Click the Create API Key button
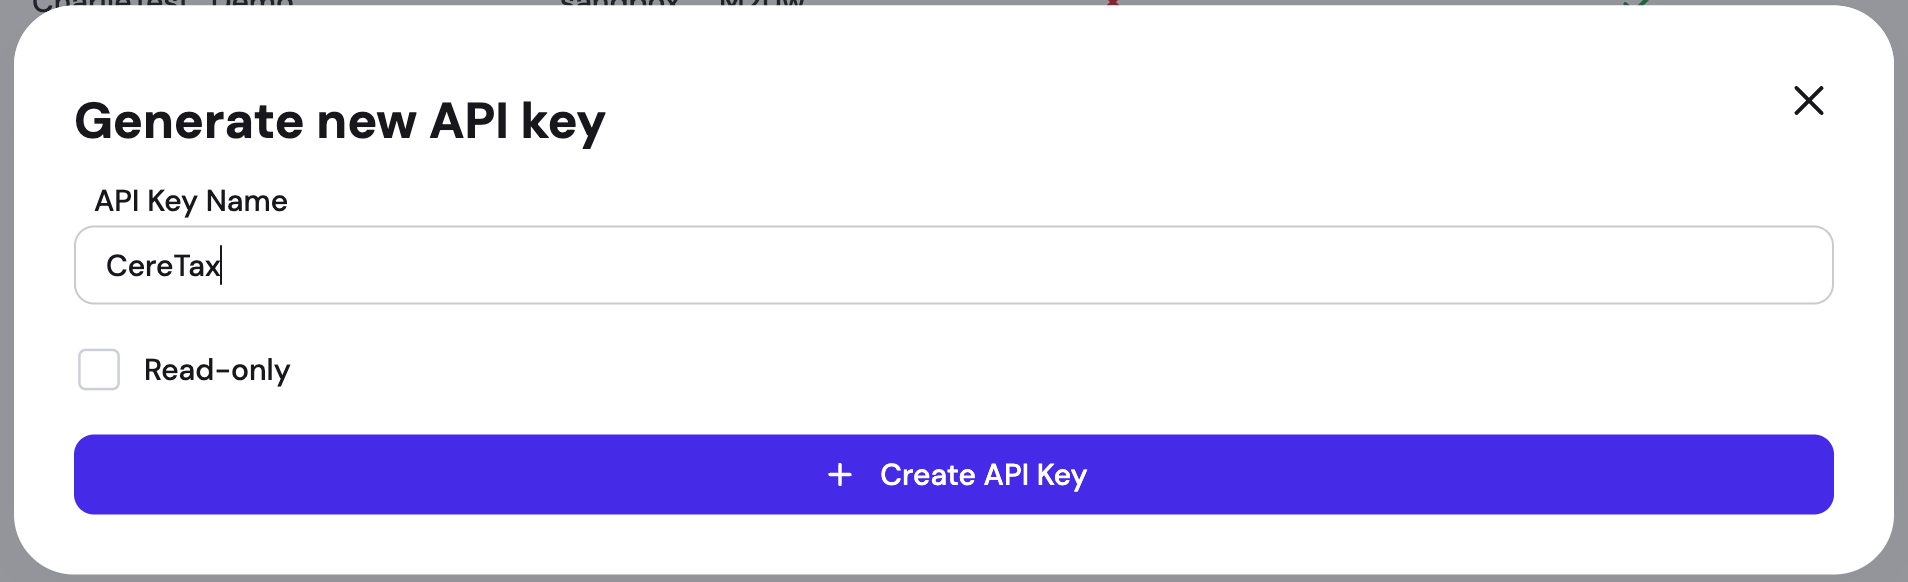1908x582 pixels. 953,475
